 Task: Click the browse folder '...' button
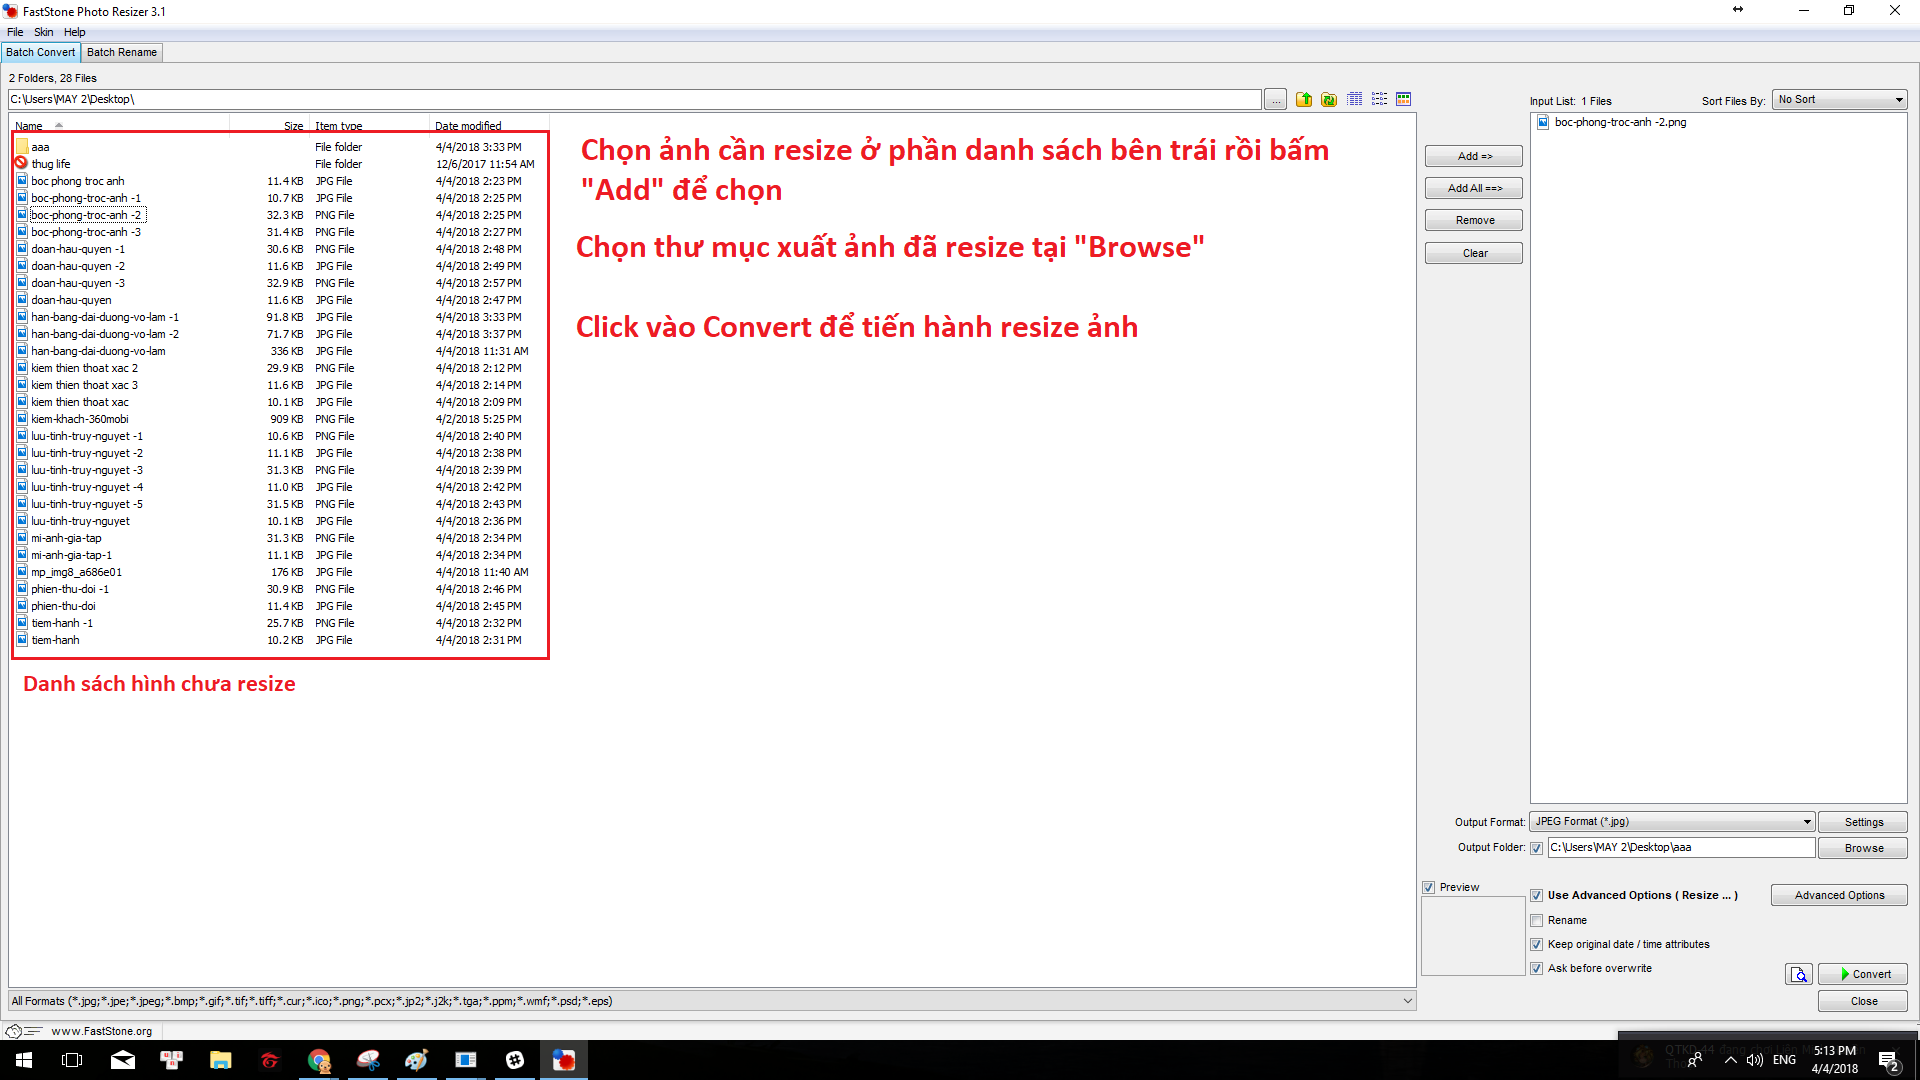click(x=1276, y=100)
